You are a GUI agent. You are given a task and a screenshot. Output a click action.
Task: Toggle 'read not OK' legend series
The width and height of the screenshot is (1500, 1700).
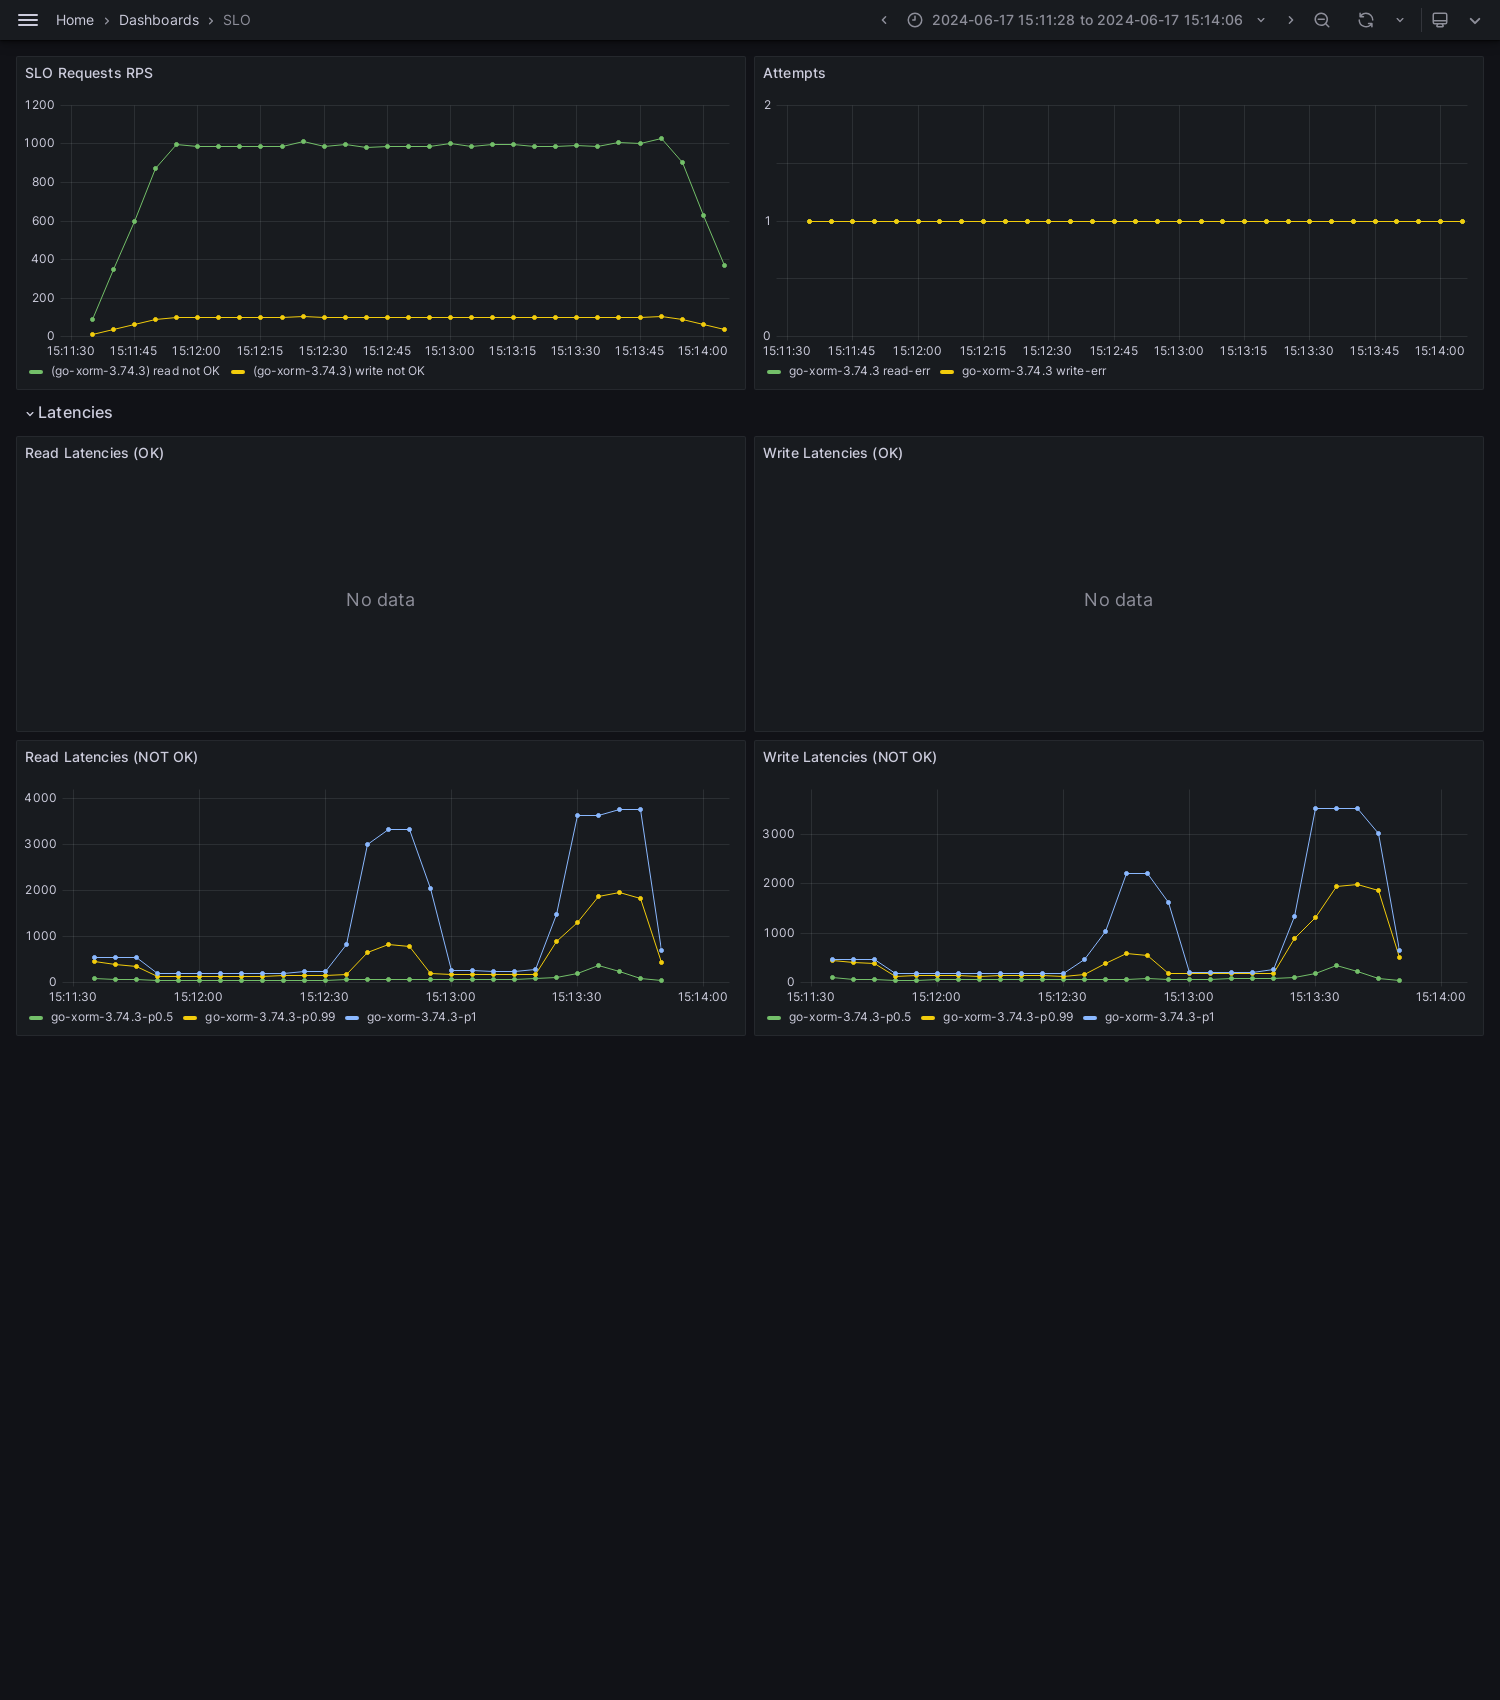pyautogui.click(x=135, y=371)
